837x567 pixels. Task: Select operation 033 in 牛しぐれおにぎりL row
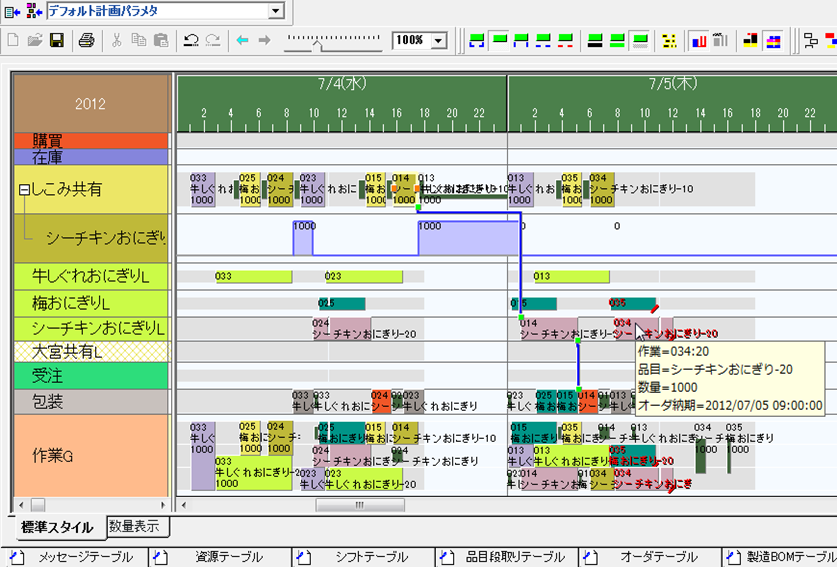254,277
